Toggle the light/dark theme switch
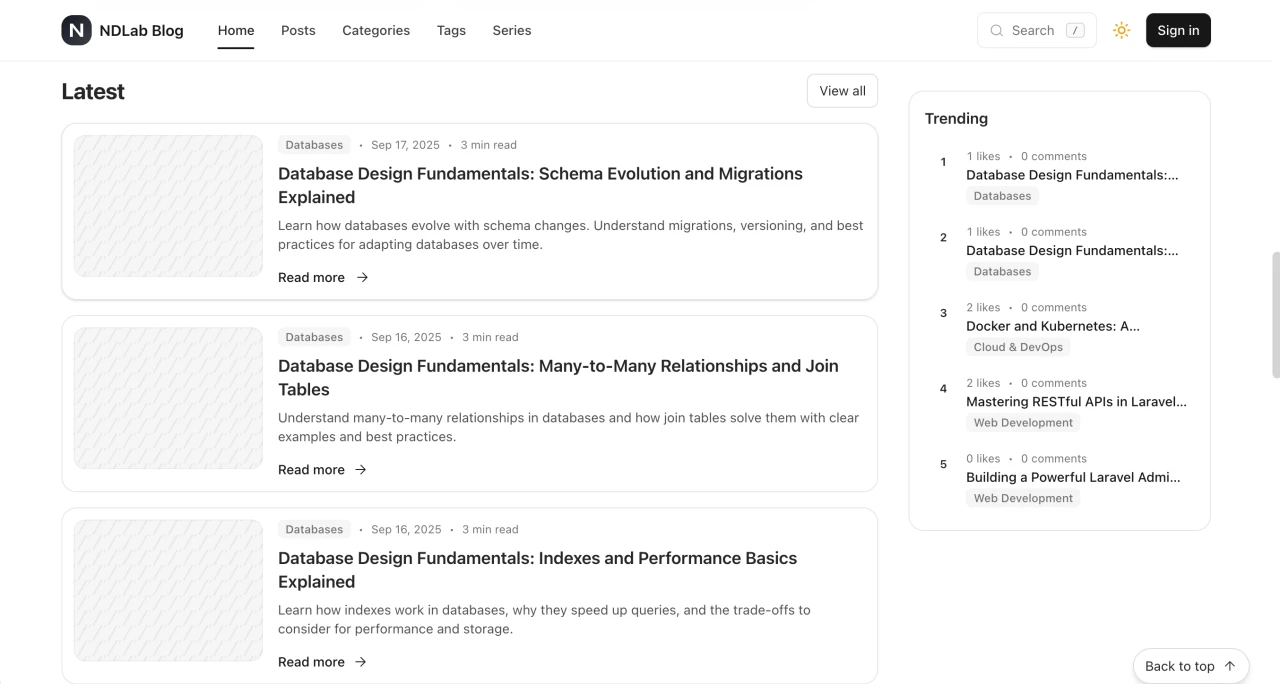The height and width of the screenshot is (684, 1280). pyautogui.click(x=1121, y=30)
